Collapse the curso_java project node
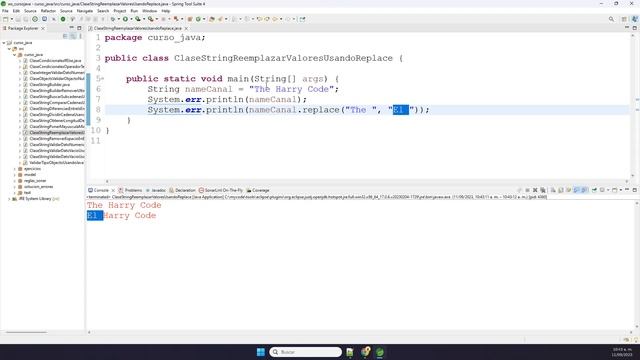This screenshot has width=640, height=360. pos(4,42)
